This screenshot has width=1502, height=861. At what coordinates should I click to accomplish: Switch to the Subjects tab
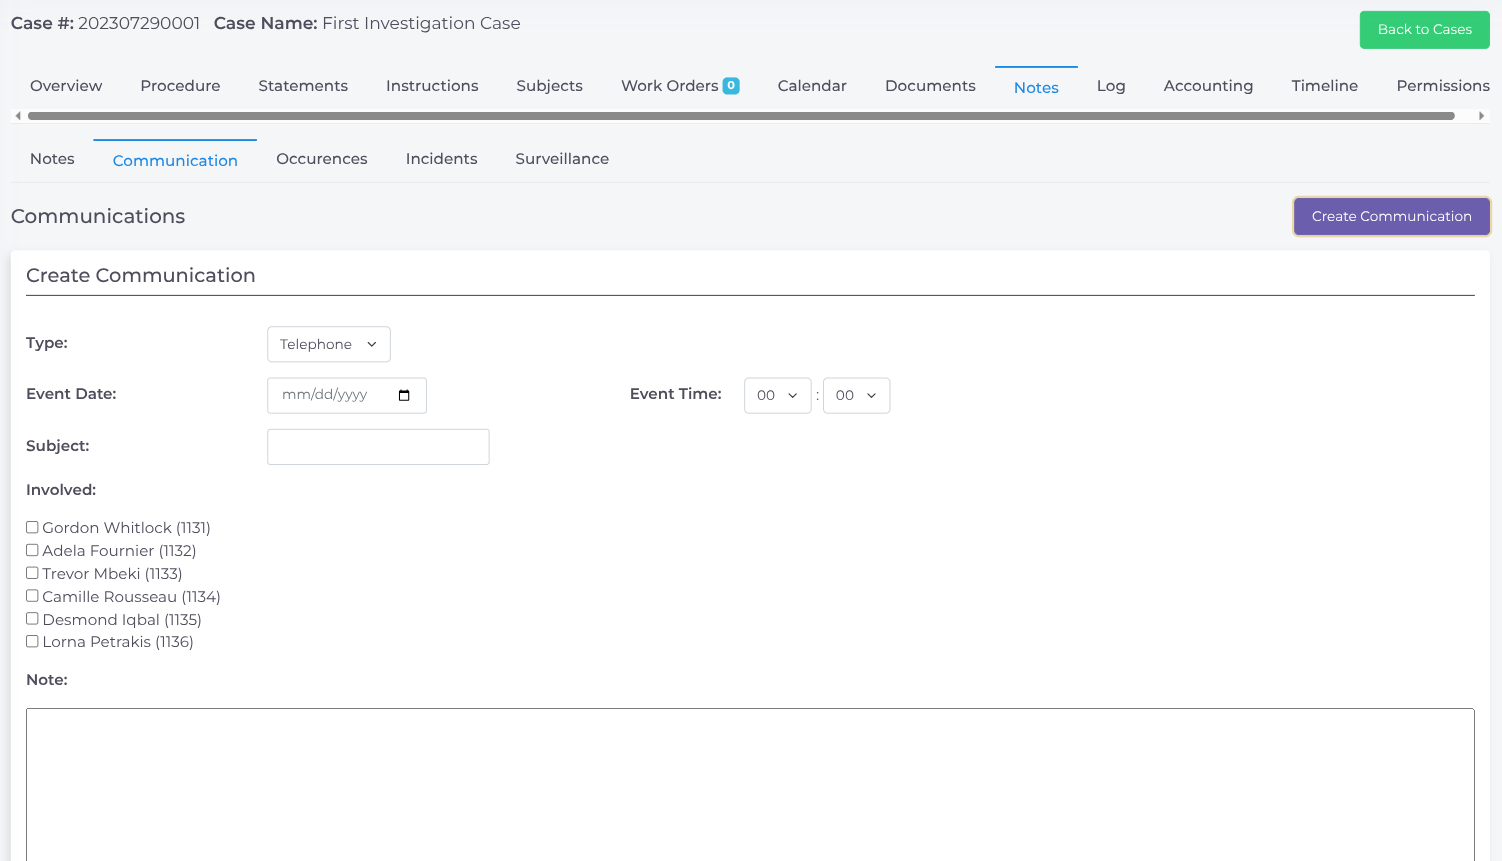pyautogui.click(x=549, y=86)
